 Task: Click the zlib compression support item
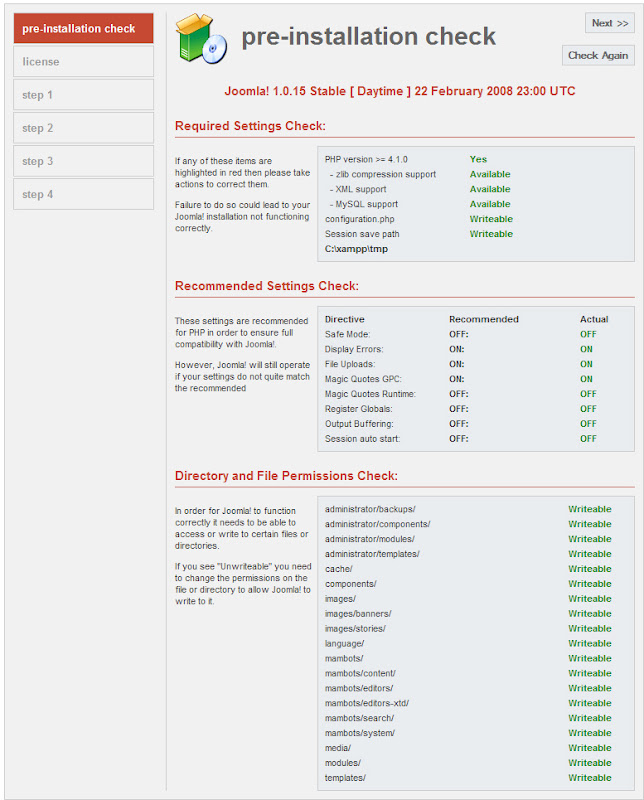click(x=383, y=174)
